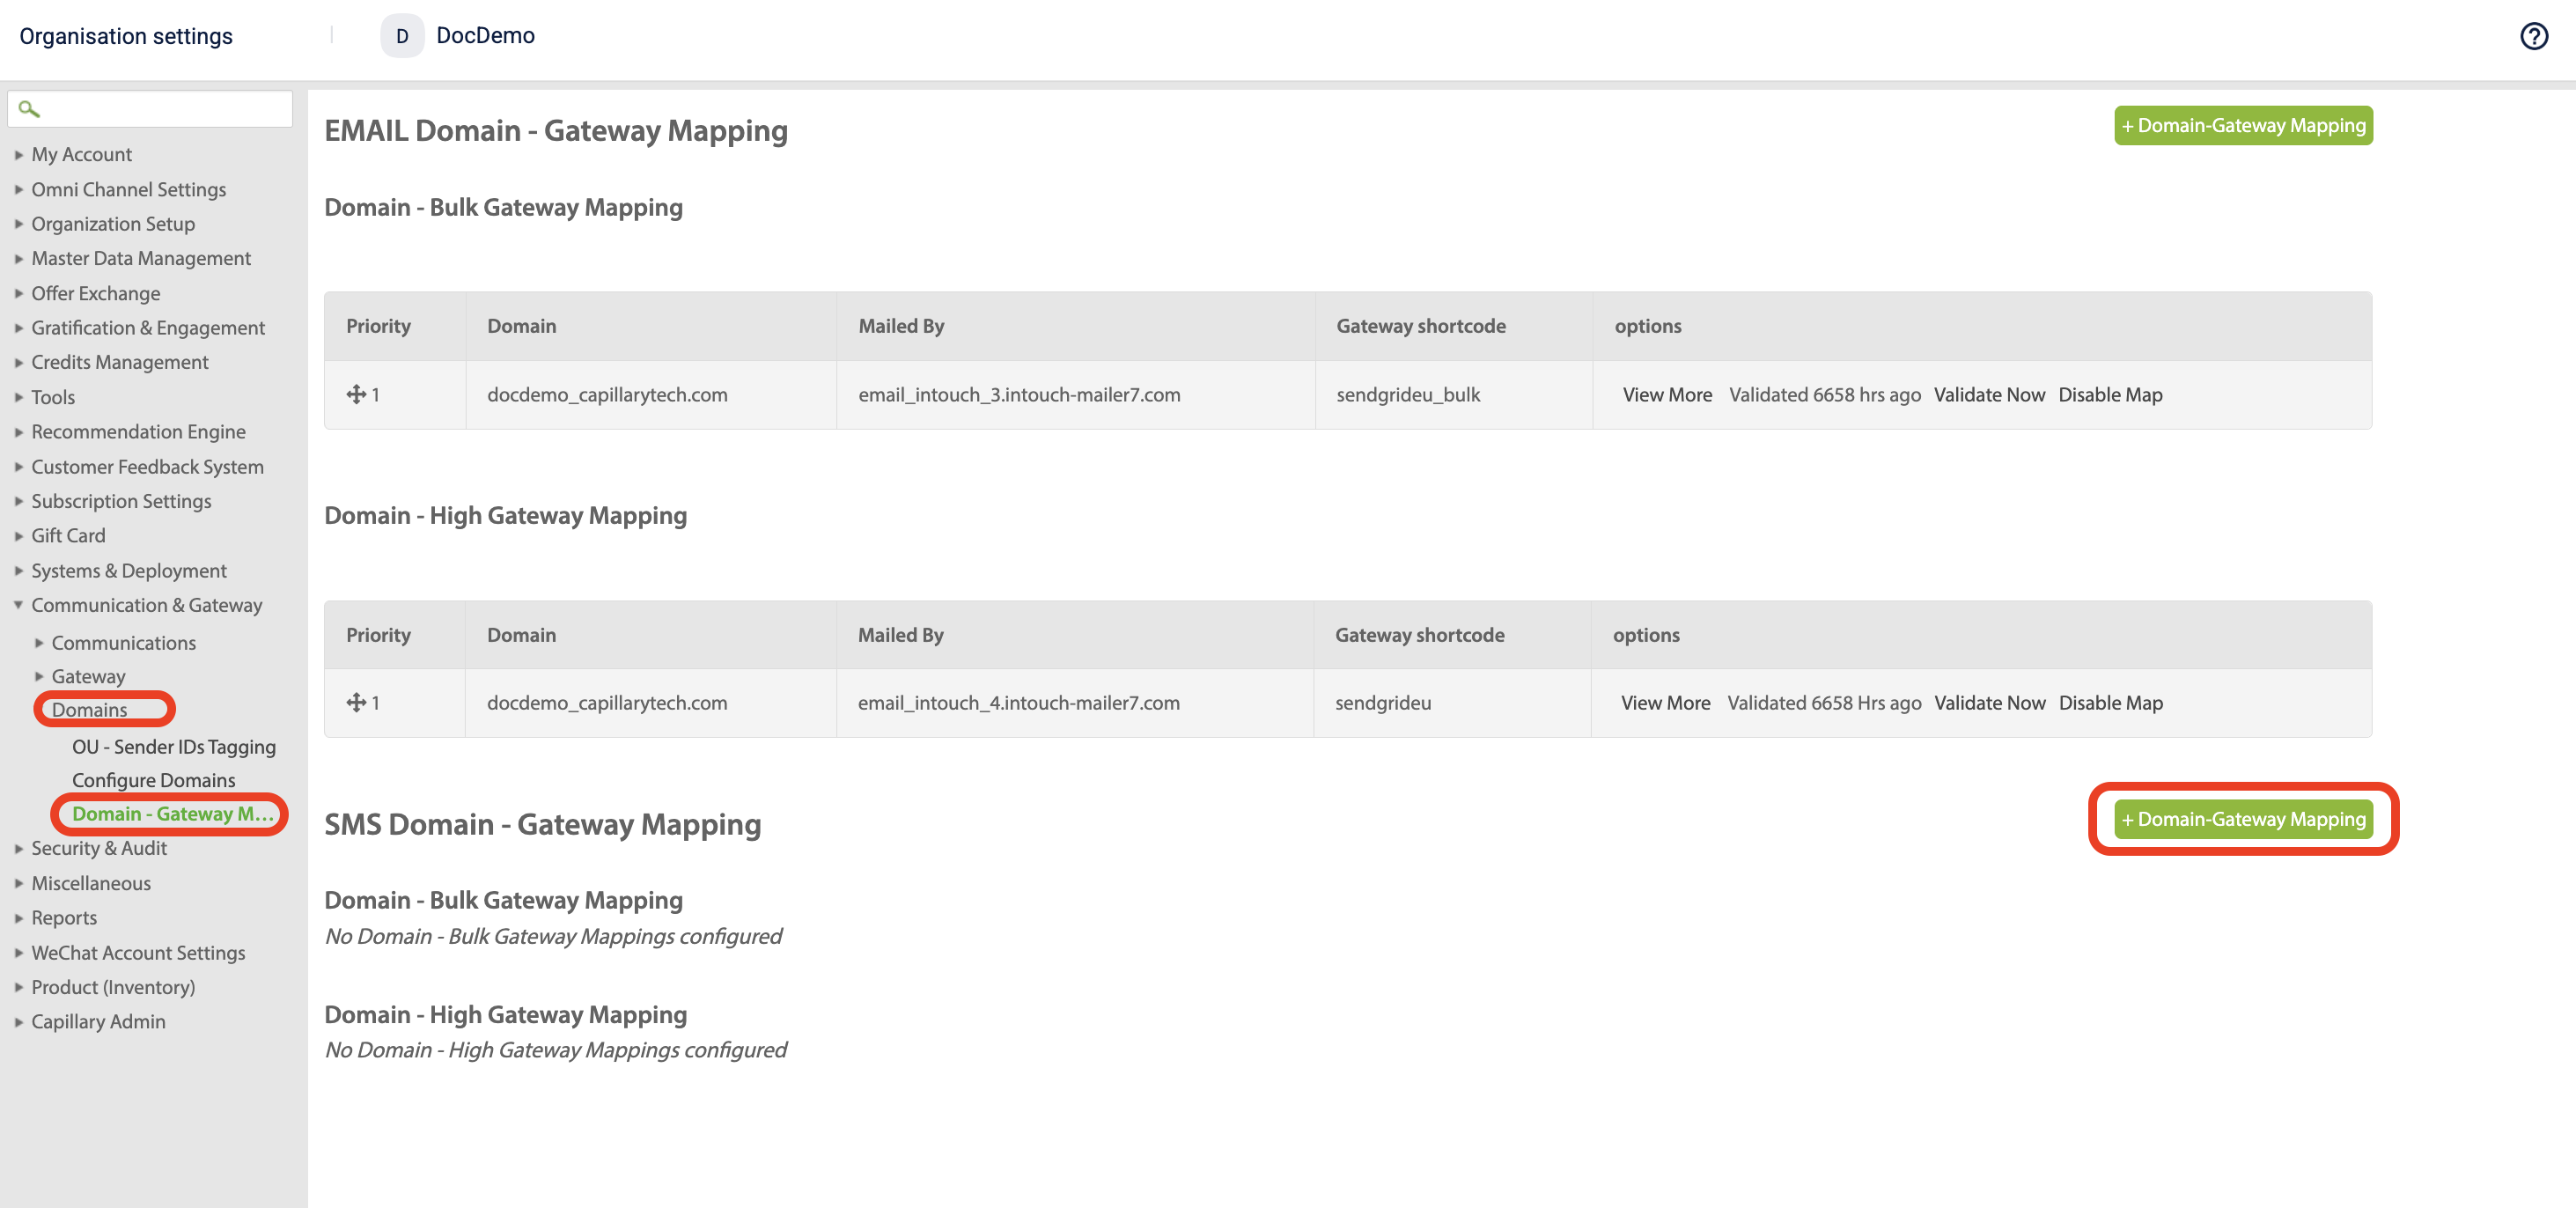Image resolution: width=2576 pixels, height=1208 pixels.
Task: Open Security & Audit menu item
Action: click(99, 848)
